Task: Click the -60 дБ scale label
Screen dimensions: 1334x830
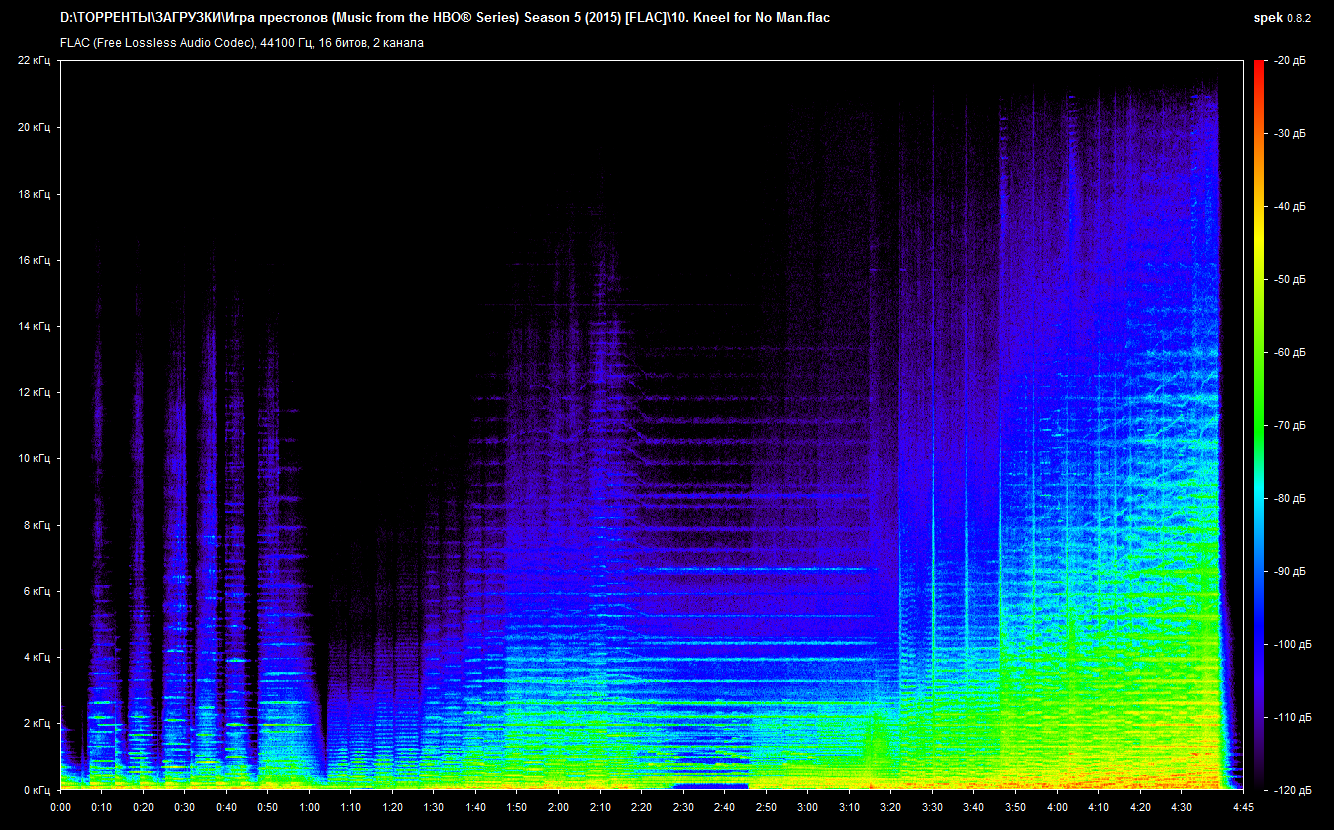Action: (x=1289, y=352)
